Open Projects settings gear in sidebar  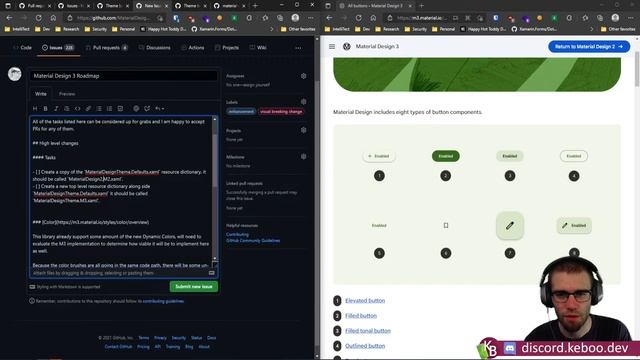[304, 130]
